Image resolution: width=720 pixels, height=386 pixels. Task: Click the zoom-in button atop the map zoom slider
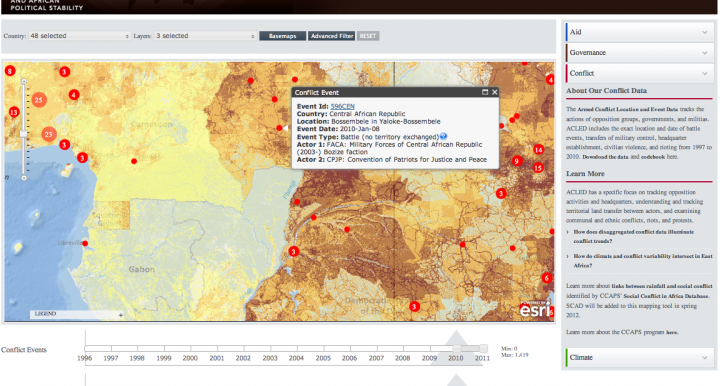click(24, 81)
